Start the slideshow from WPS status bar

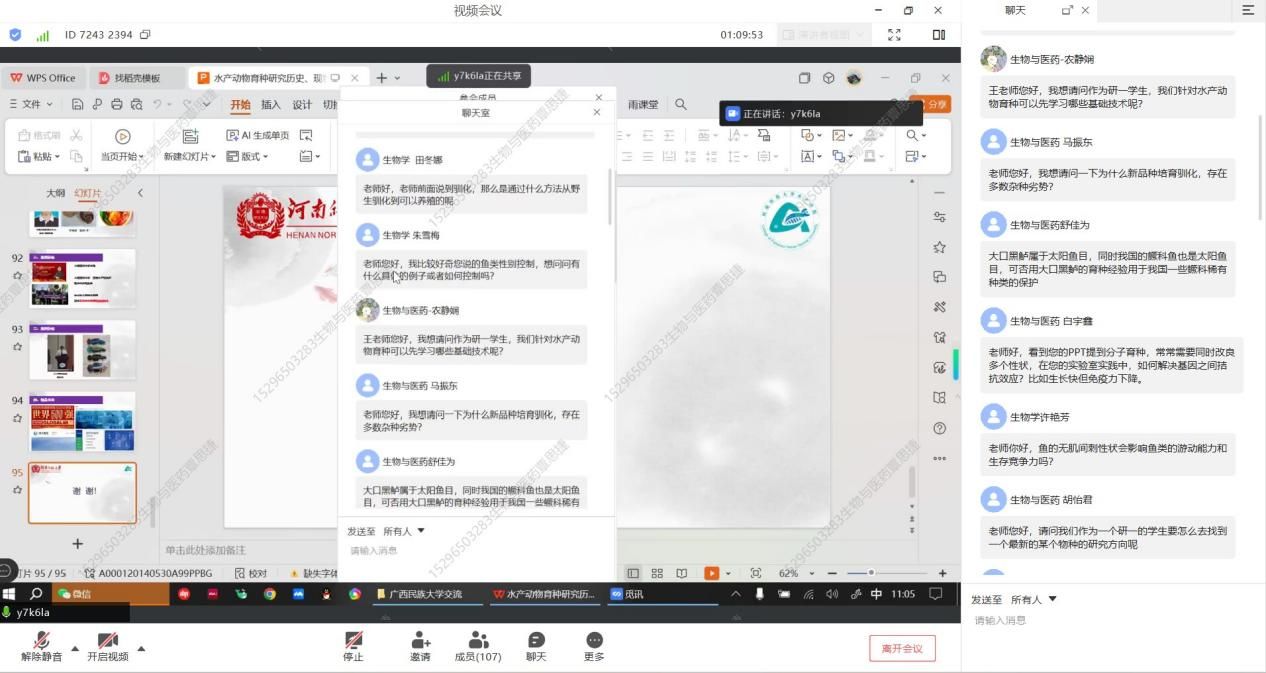(x=711, y=573)
